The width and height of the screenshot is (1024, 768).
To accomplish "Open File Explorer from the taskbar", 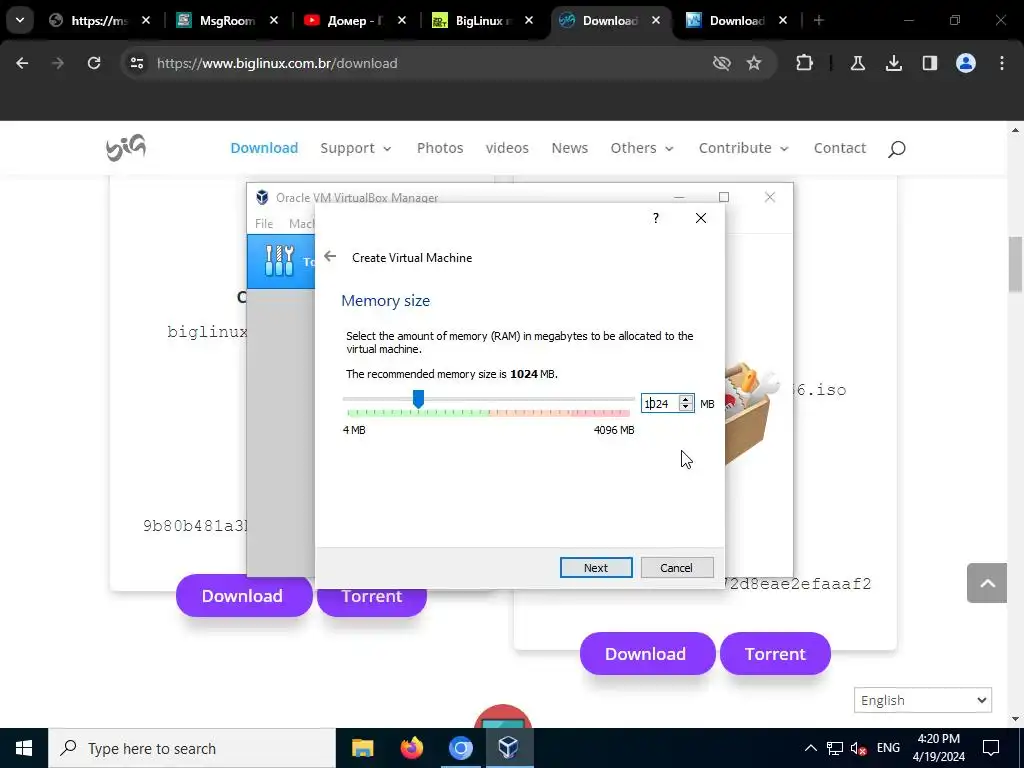I will [362, 748].
